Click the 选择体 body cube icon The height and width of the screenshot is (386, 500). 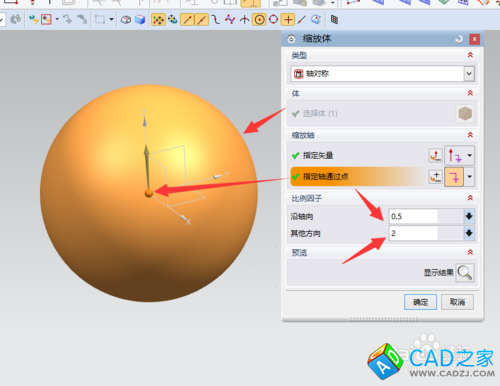click(465, 114)
